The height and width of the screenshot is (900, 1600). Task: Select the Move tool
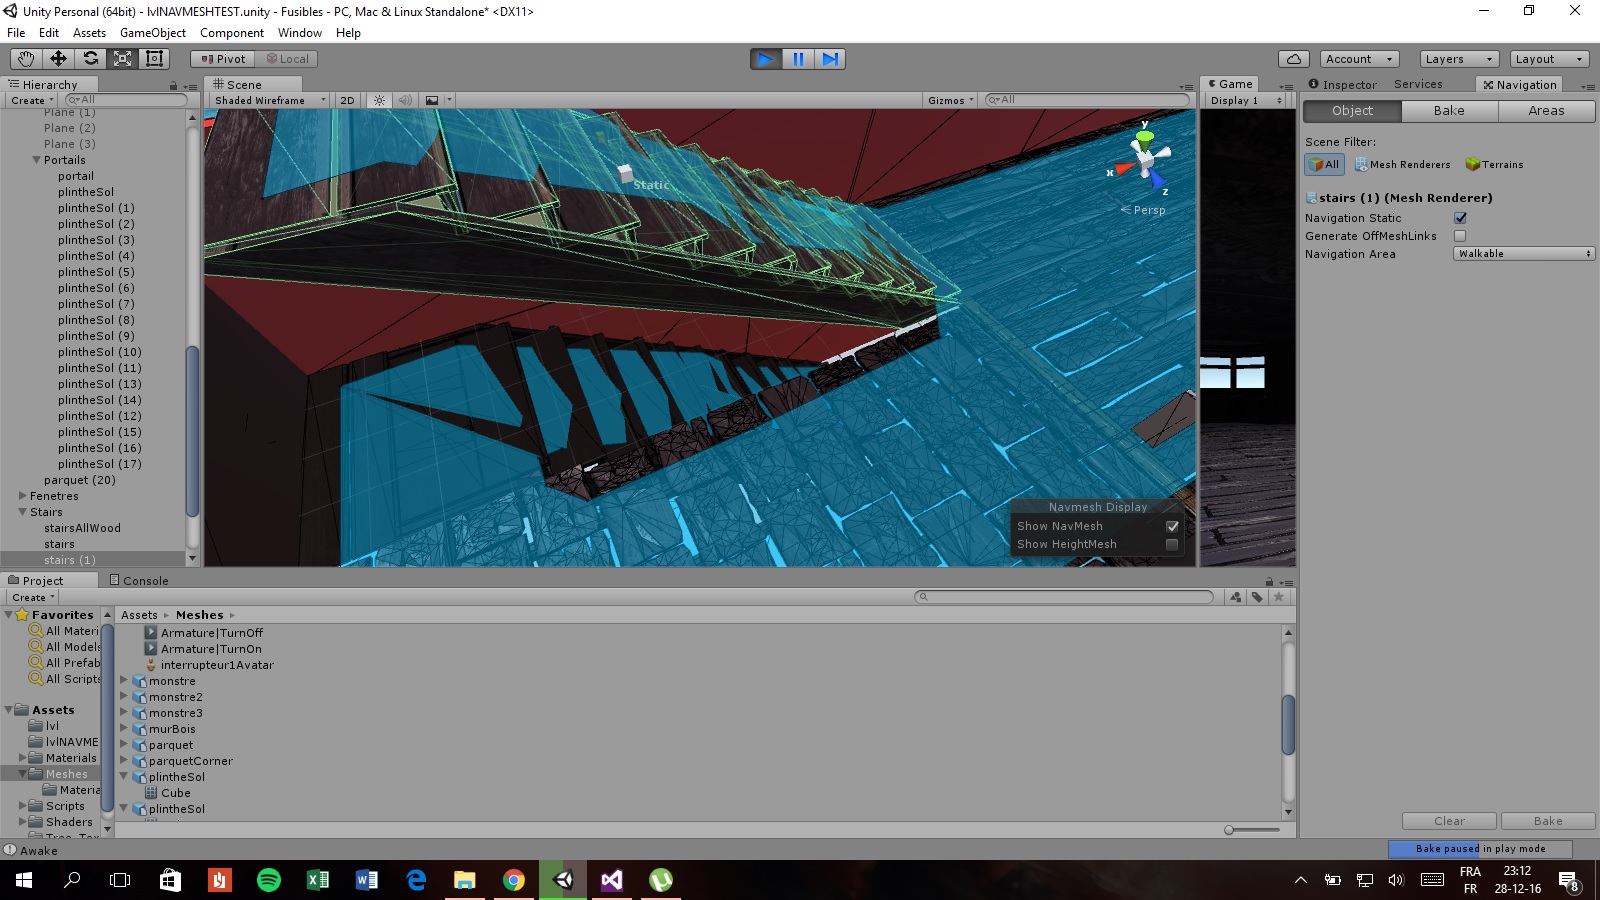pyautogui.click(x=58, y=59)
